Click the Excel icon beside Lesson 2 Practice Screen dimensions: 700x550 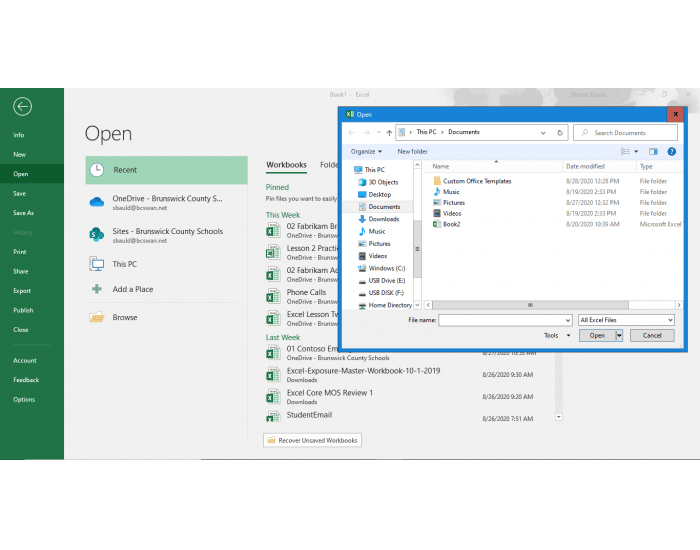(x=273, y=253)
